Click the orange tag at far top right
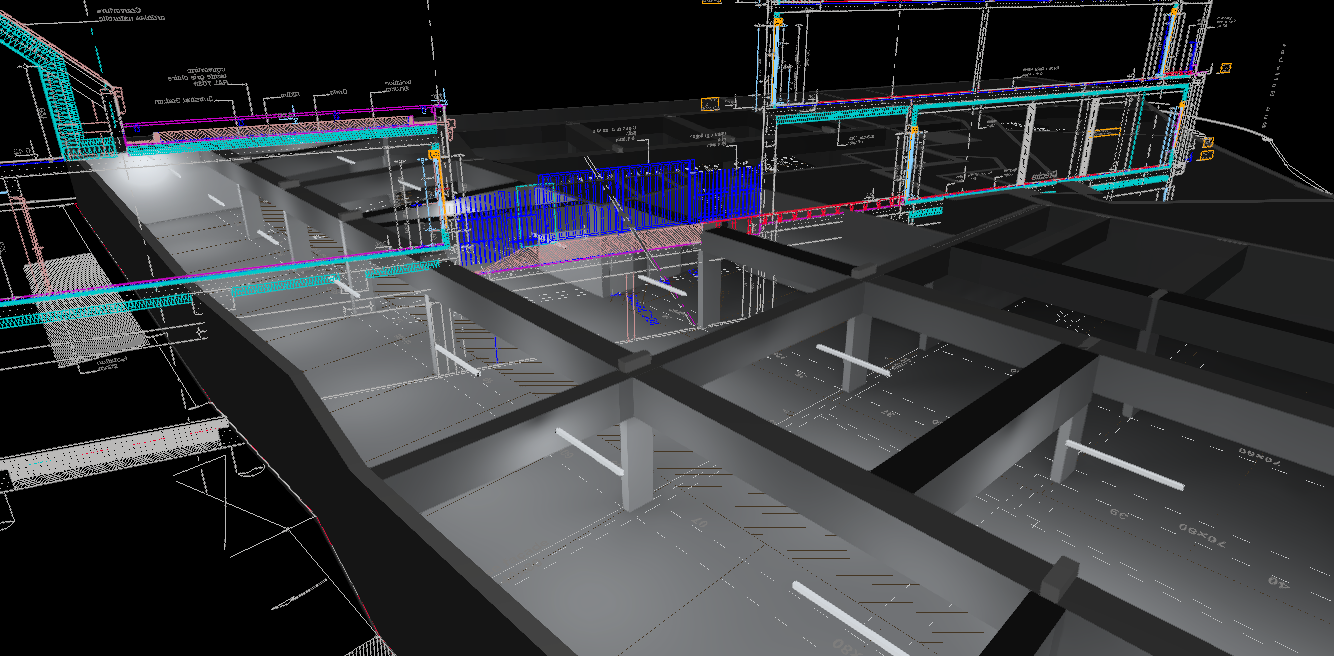1334x656 pixels. [1224, 68]
